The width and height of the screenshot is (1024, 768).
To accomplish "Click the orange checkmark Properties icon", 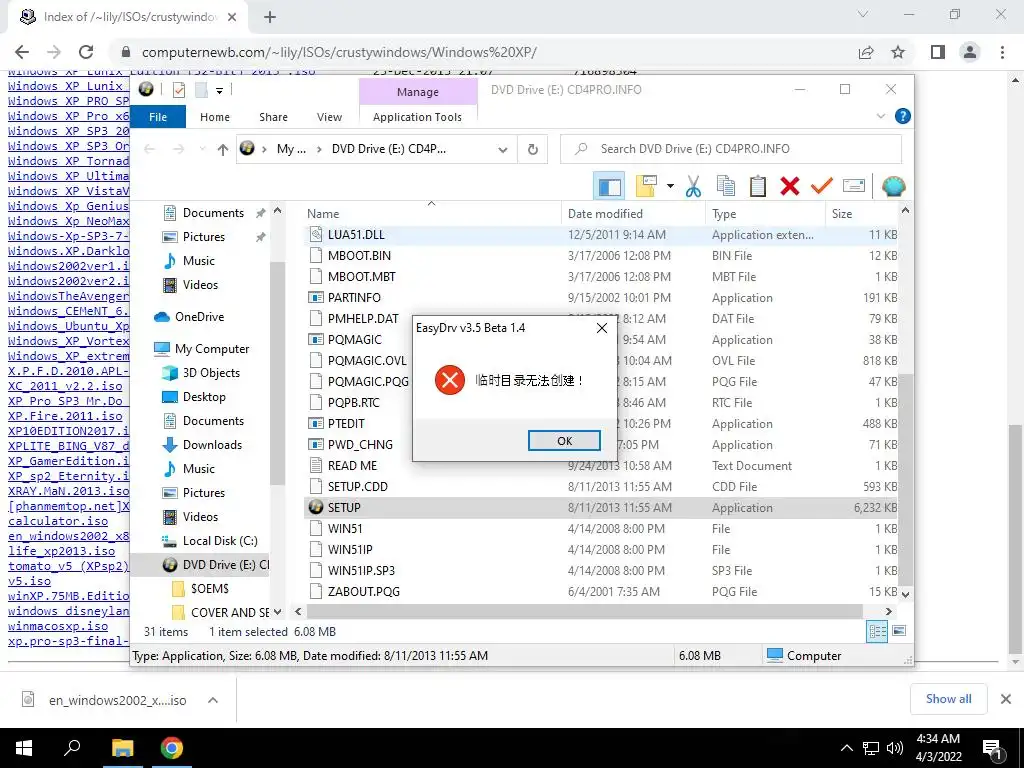I will click(822, 186).
